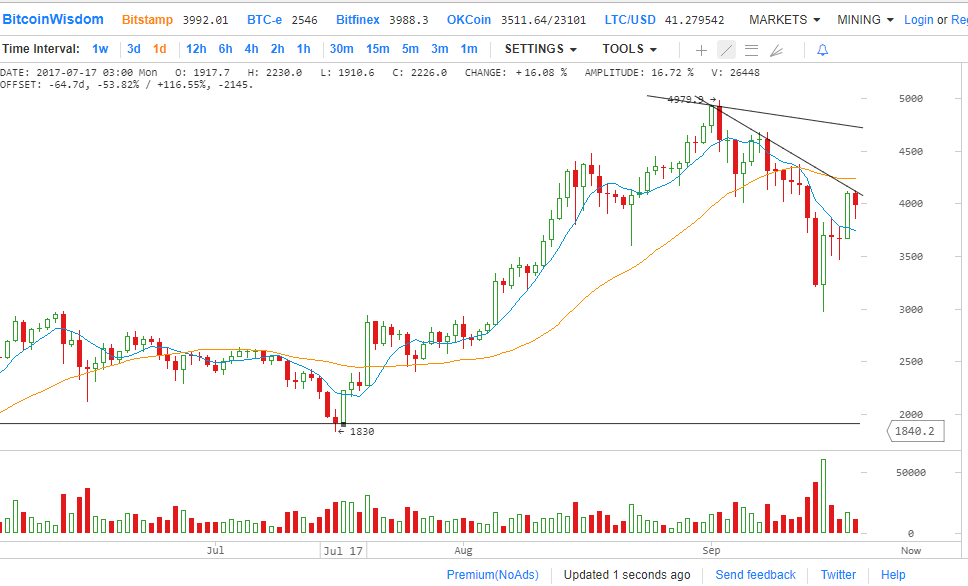Select the horizontal lines drawing tool

pos(751,50)
